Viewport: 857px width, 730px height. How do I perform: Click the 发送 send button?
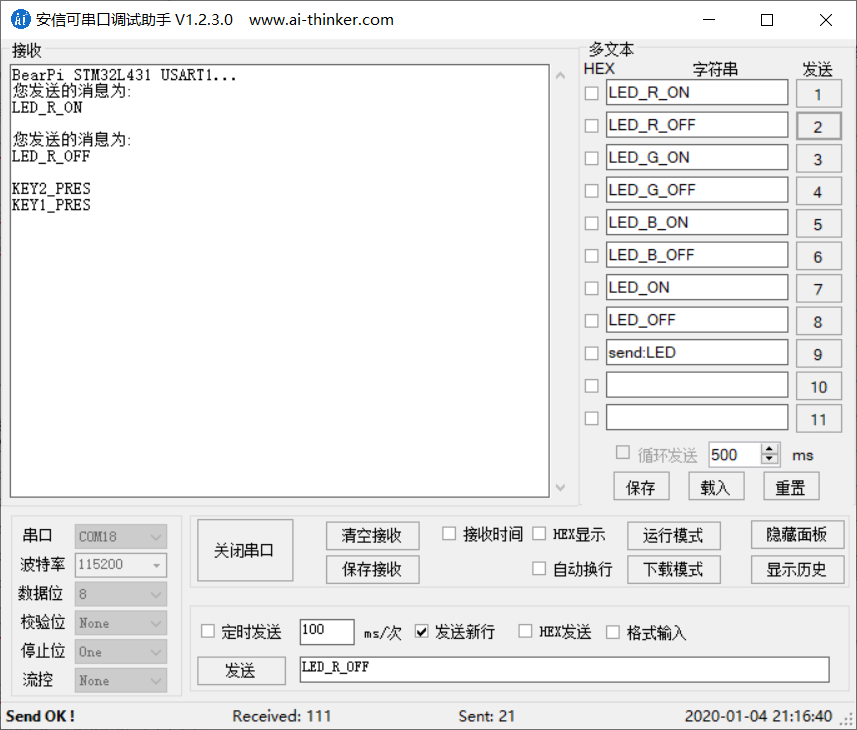(241, 670)
